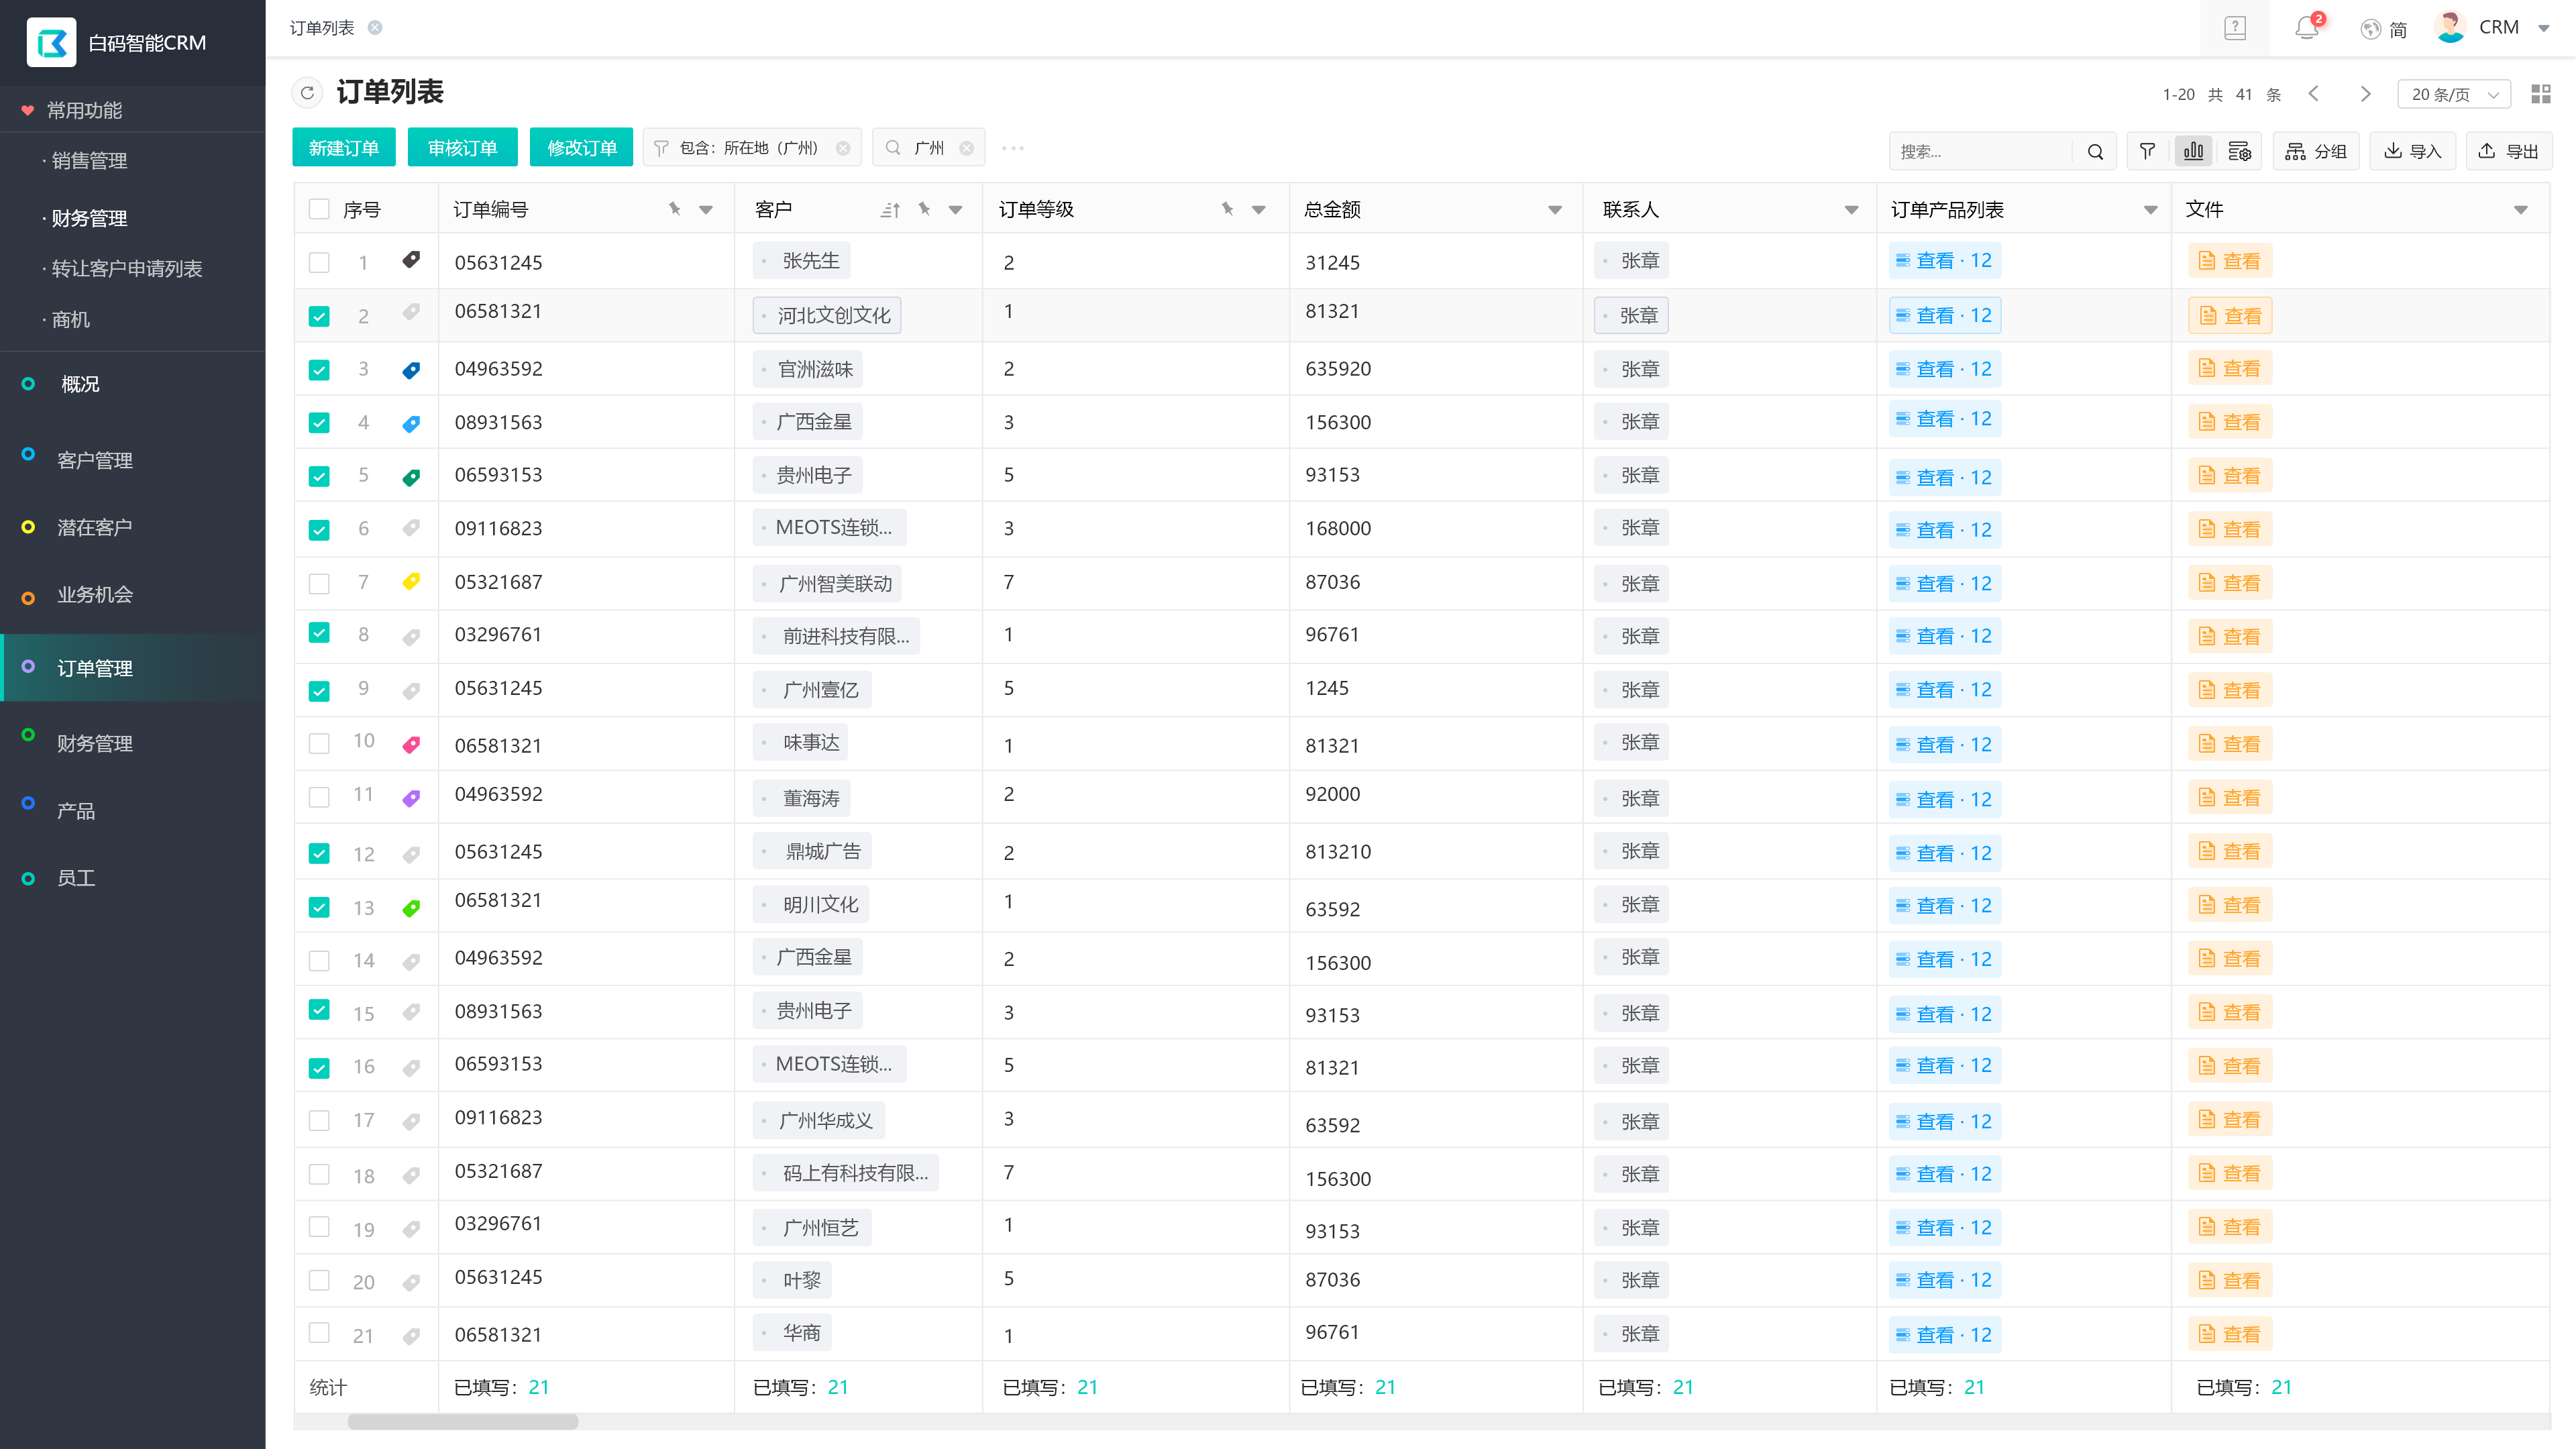Click the 新建订单 button
Viewport: 2576px width, 1449px height.
[x=343, y=148]
